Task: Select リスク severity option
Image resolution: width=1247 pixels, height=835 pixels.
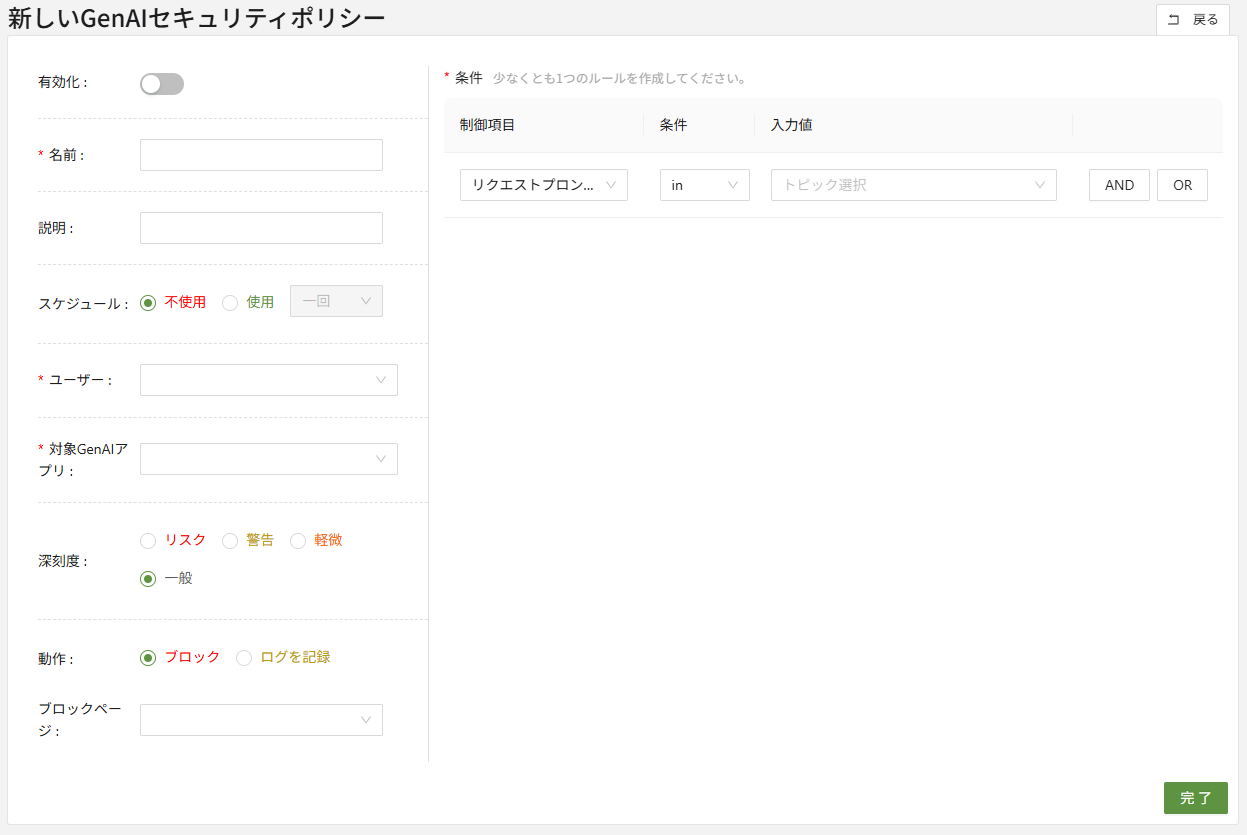Action: point(149,541)
